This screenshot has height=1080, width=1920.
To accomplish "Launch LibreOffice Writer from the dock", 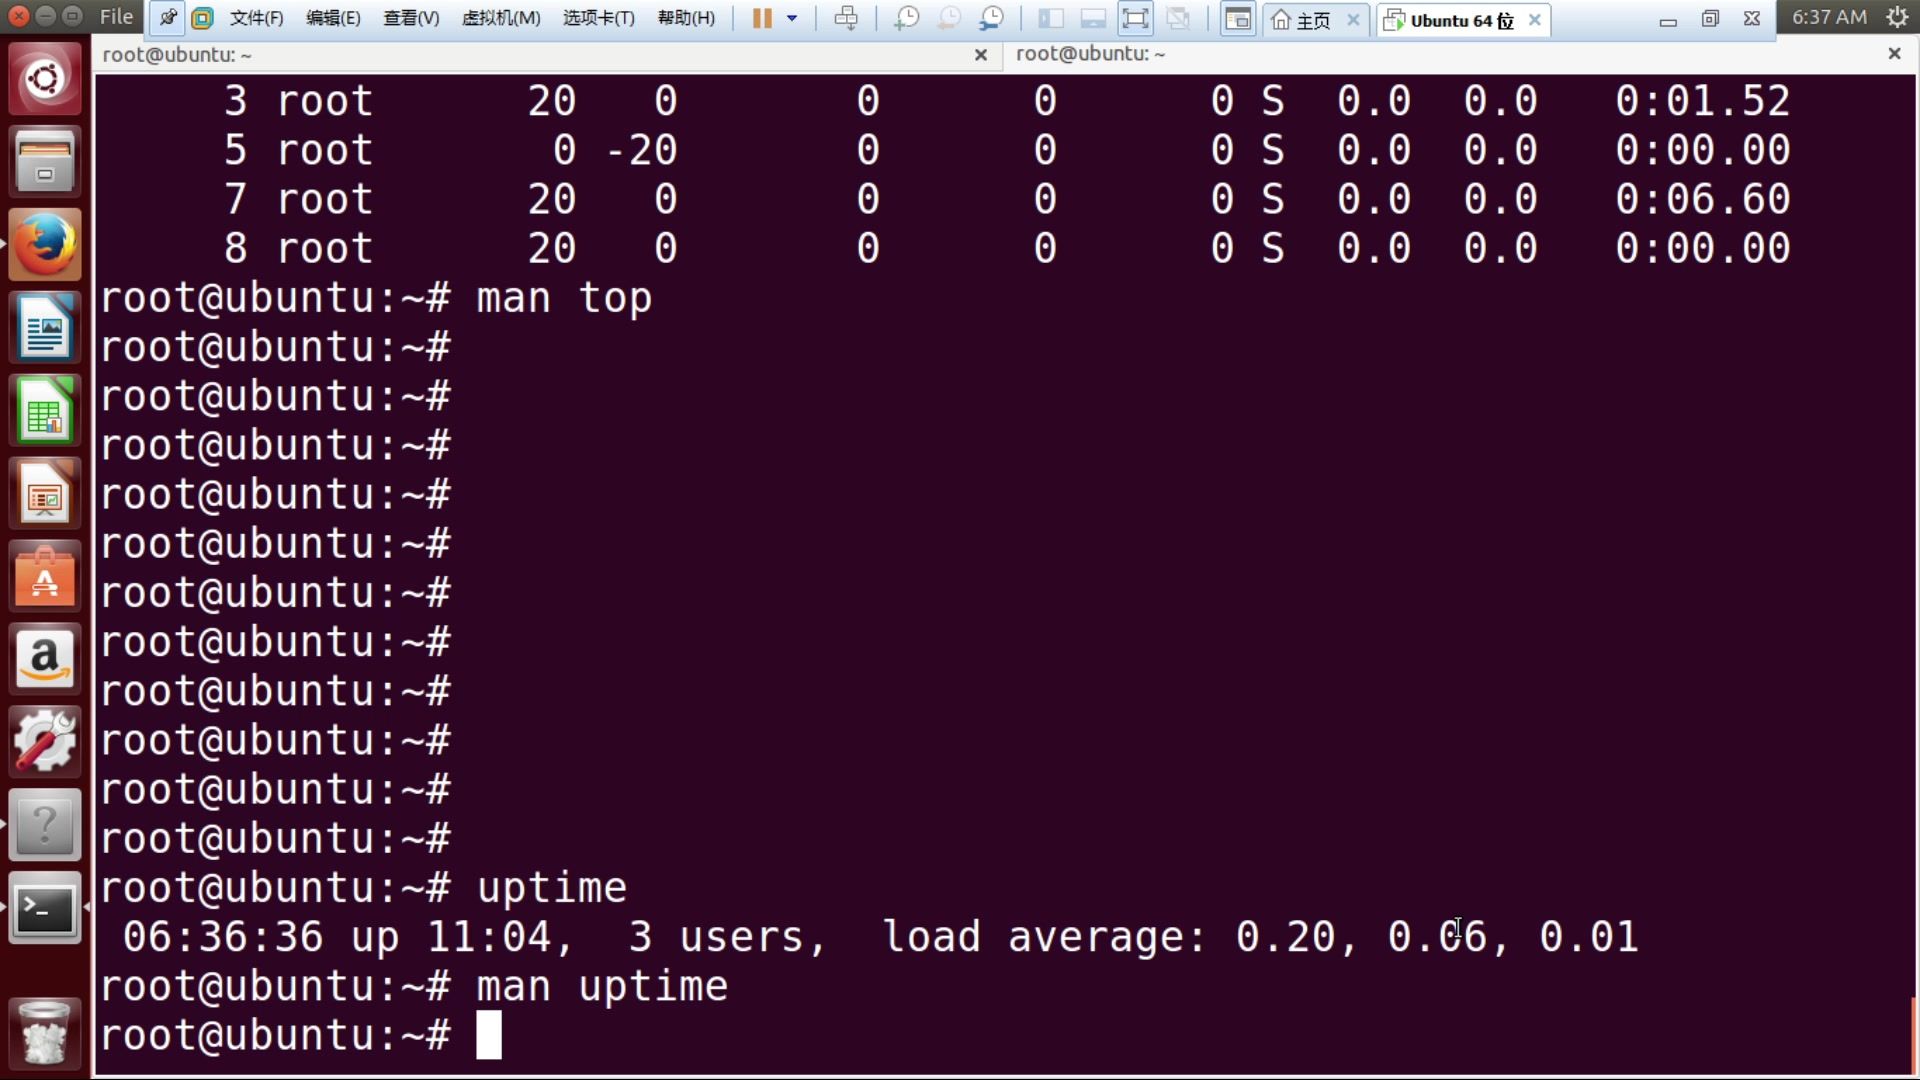I will coord(45,328).
